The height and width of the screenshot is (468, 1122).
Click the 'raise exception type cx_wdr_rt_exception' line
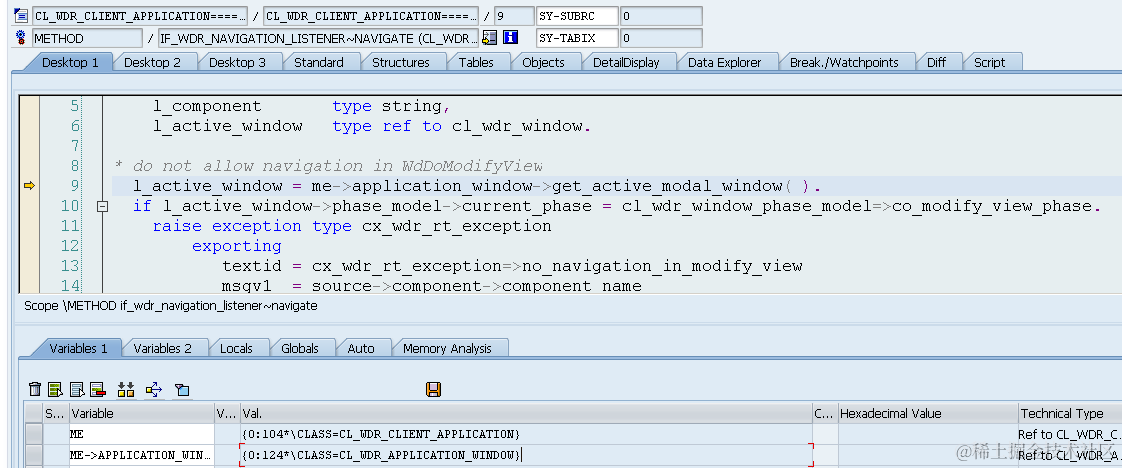click(352, 226)
